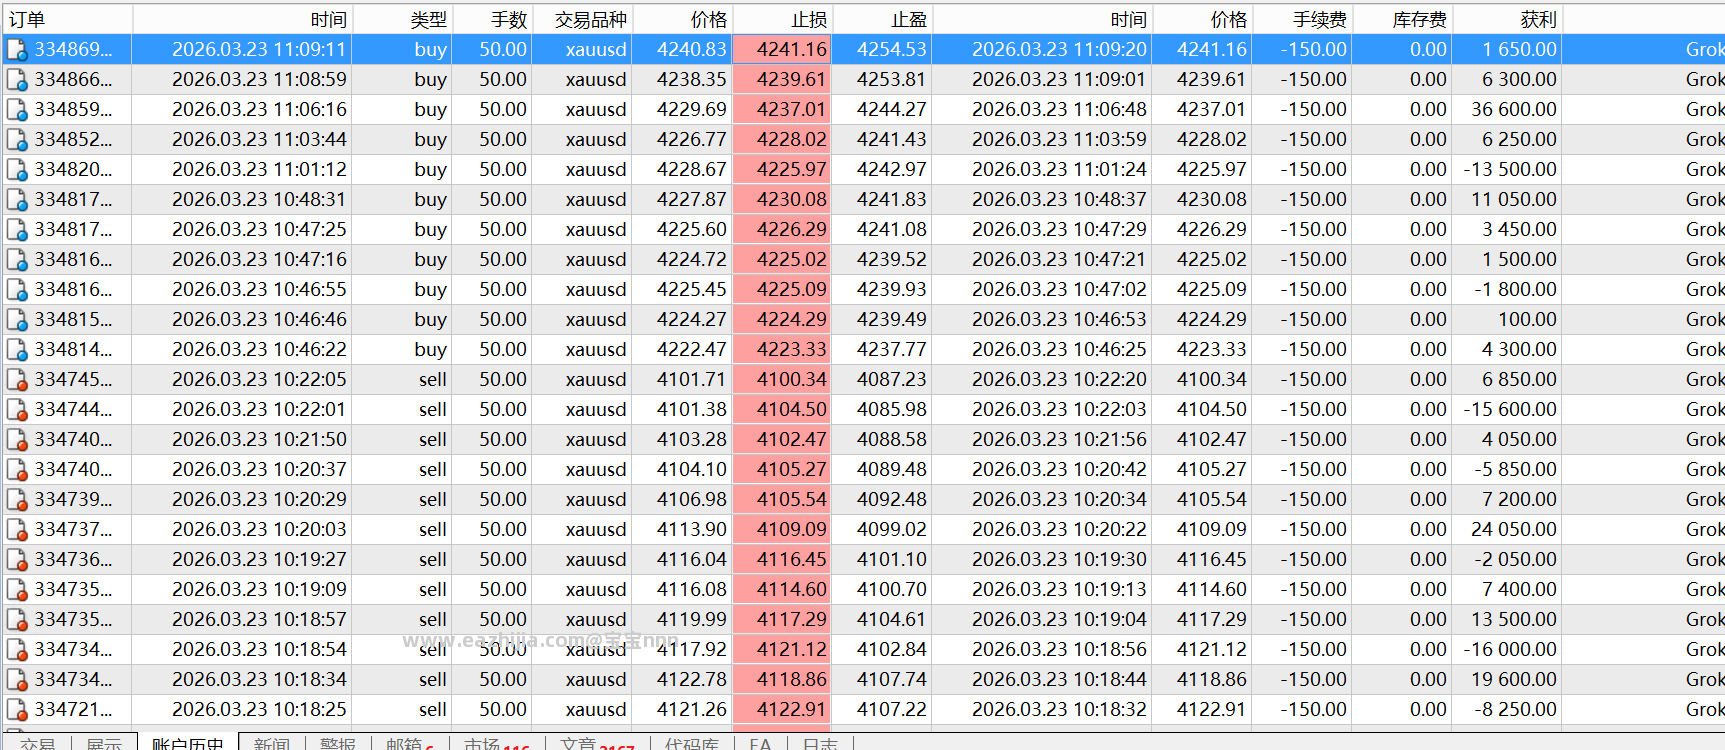Click order icon of row opened 11:06:16
The height and width of the screenshot is (750, 1725).
(17, 110)
